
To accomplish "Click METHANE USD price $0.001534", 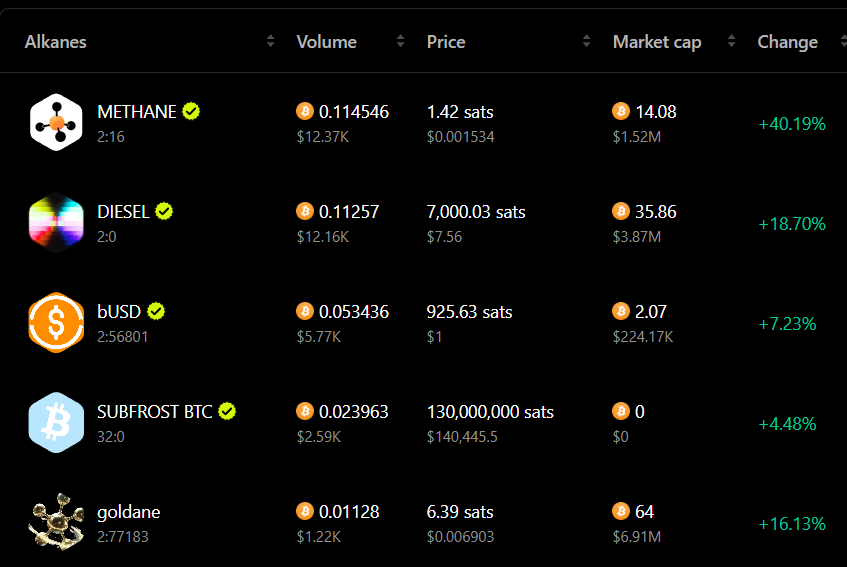I will click(x=460, y=137).
